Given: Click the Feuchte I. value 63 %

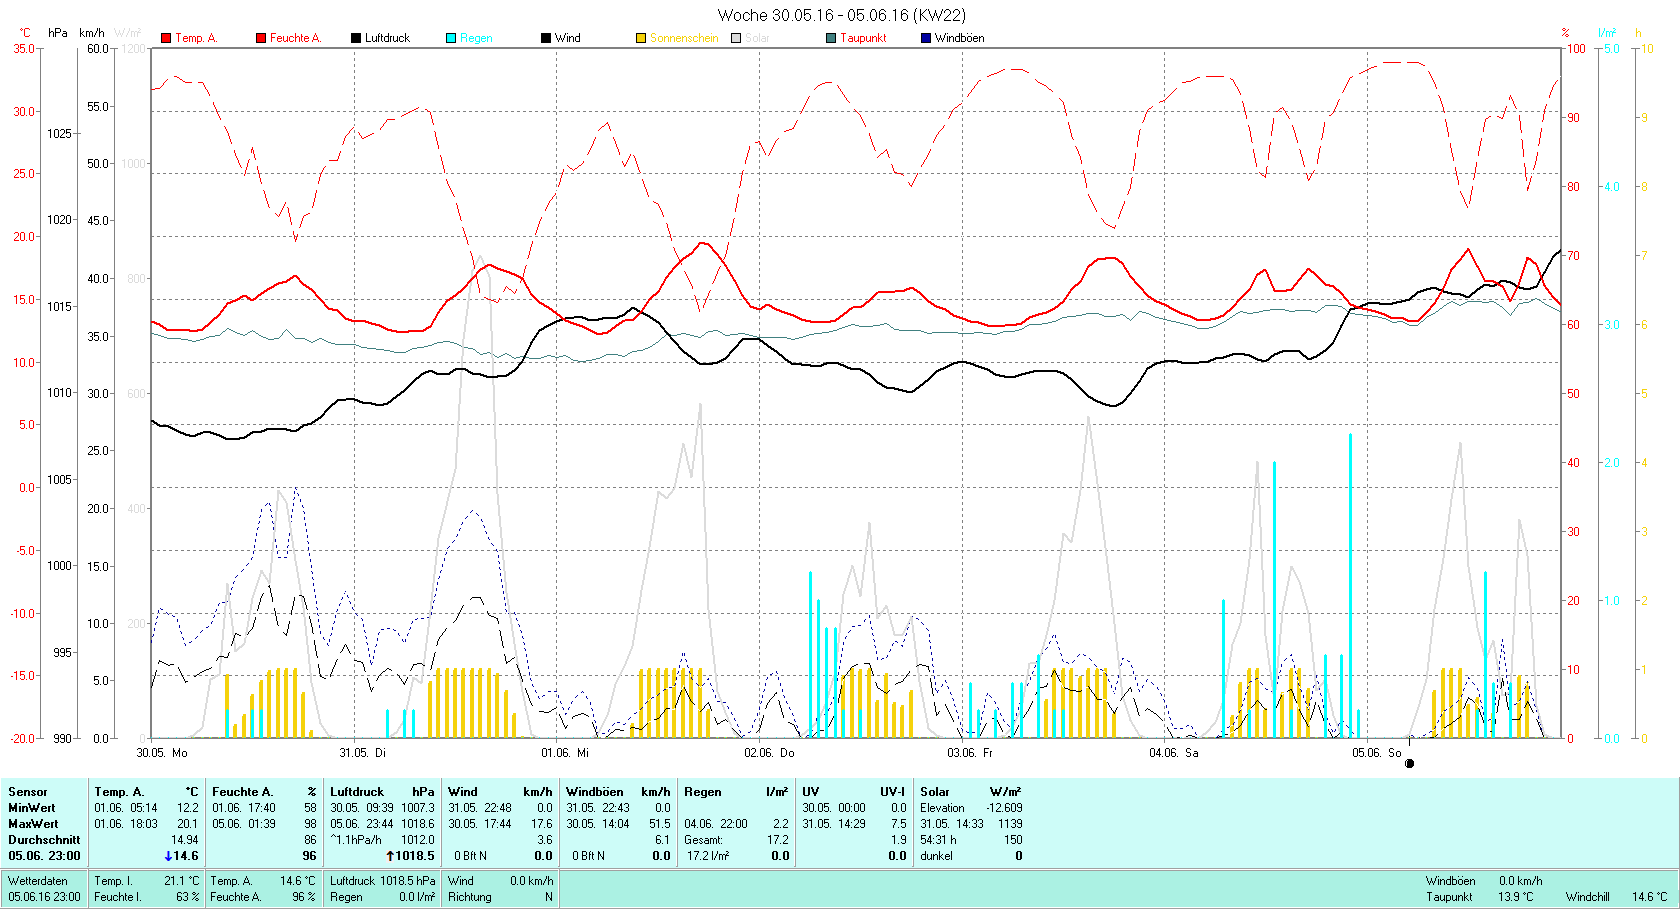Looking at the screenshot, I should tap(187, 896).
